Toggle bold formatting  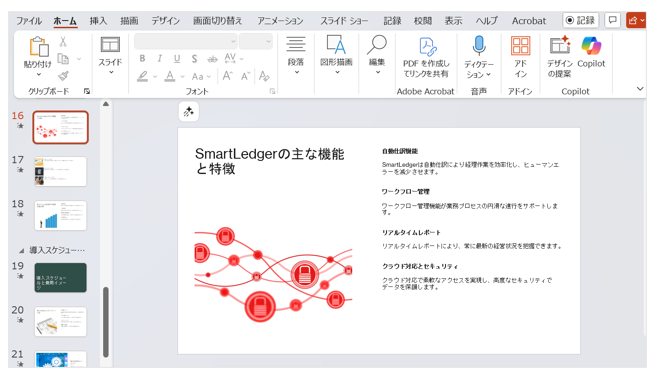[142, 59]
